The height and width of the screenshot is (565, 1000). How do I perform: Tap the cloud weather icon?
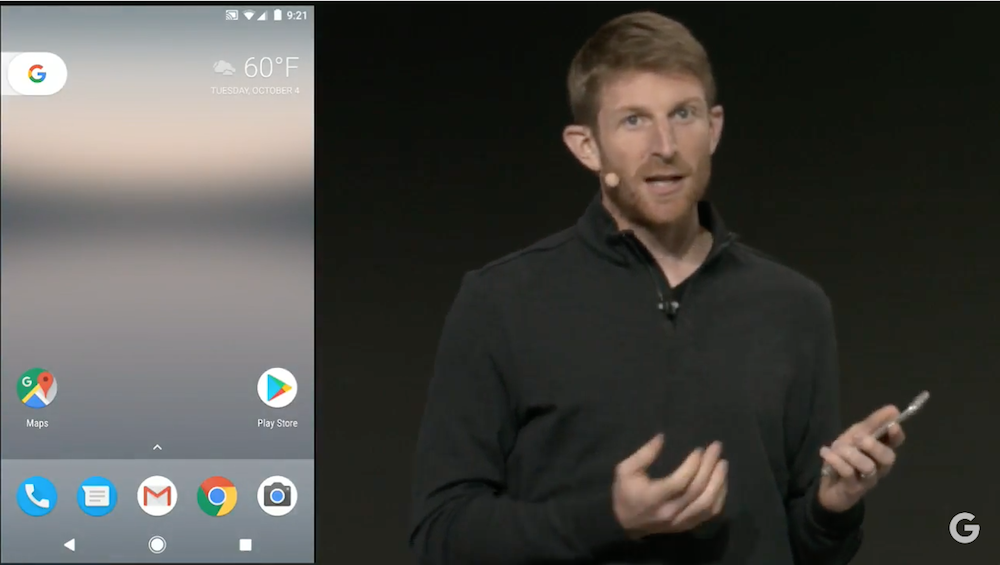224,67
